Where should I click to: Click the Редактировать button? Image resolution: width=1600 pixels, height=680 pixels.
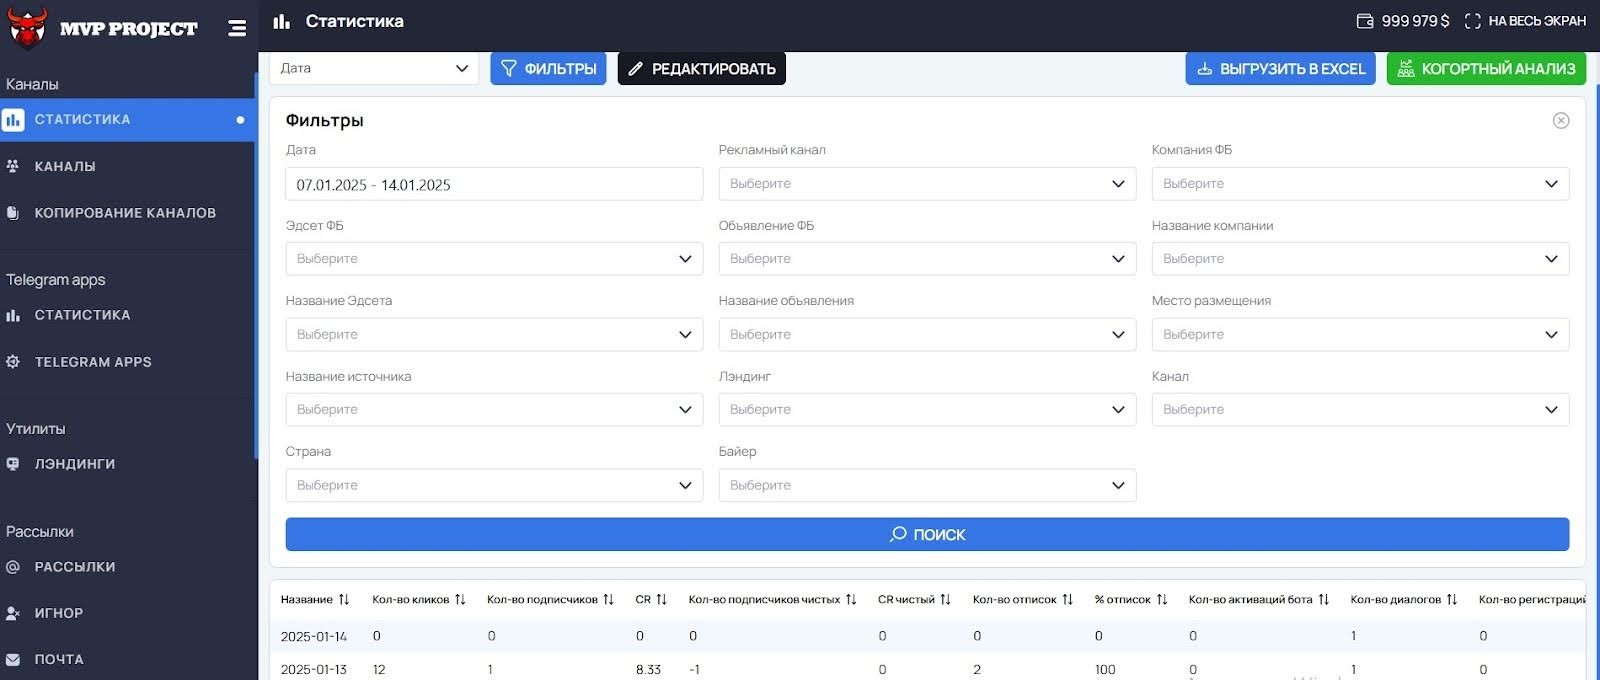[x=702, y=68]
